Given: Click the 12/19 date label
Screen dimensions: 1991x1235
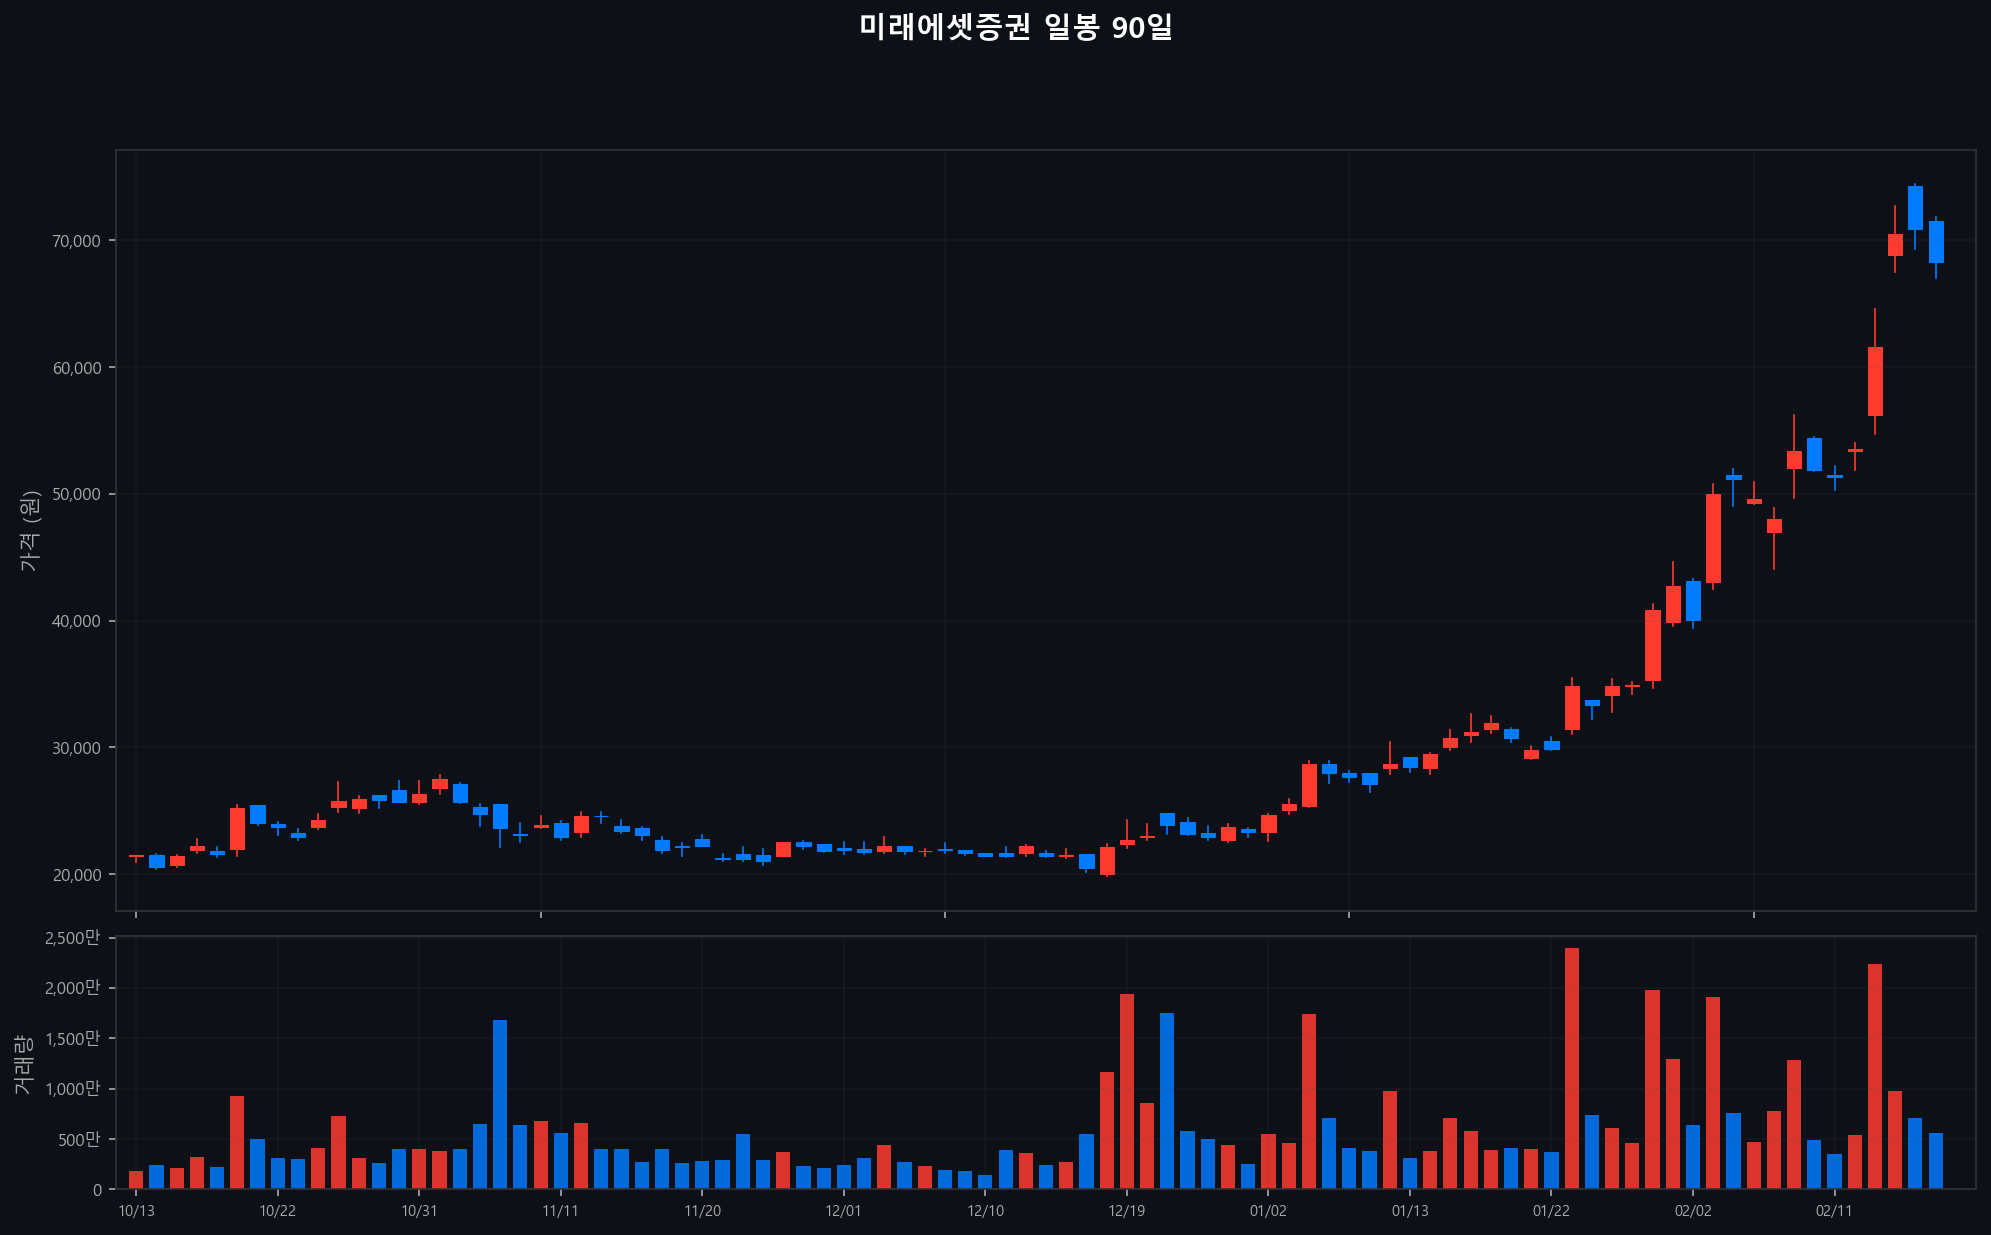Looking at the screenshot, I should point(1128,1212).
